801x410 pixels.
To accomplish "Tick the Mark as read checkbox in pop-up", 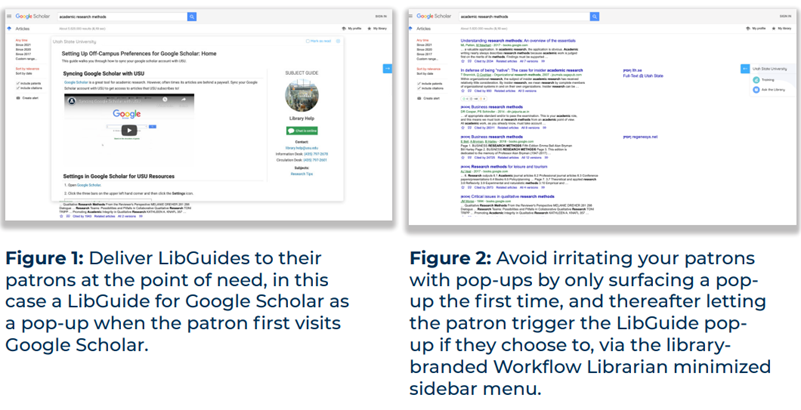I will (x=307, y=41).
